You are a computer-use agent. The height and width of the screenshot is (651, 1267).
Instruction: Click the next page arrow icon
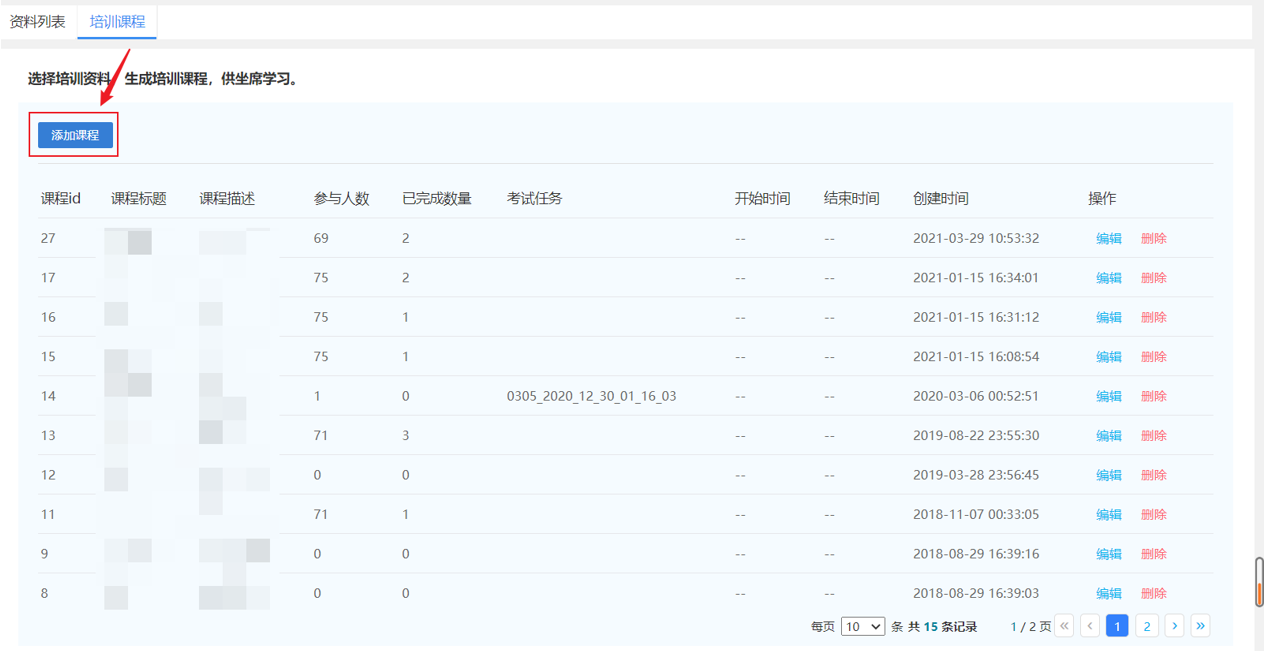[x=1174, y=626]
